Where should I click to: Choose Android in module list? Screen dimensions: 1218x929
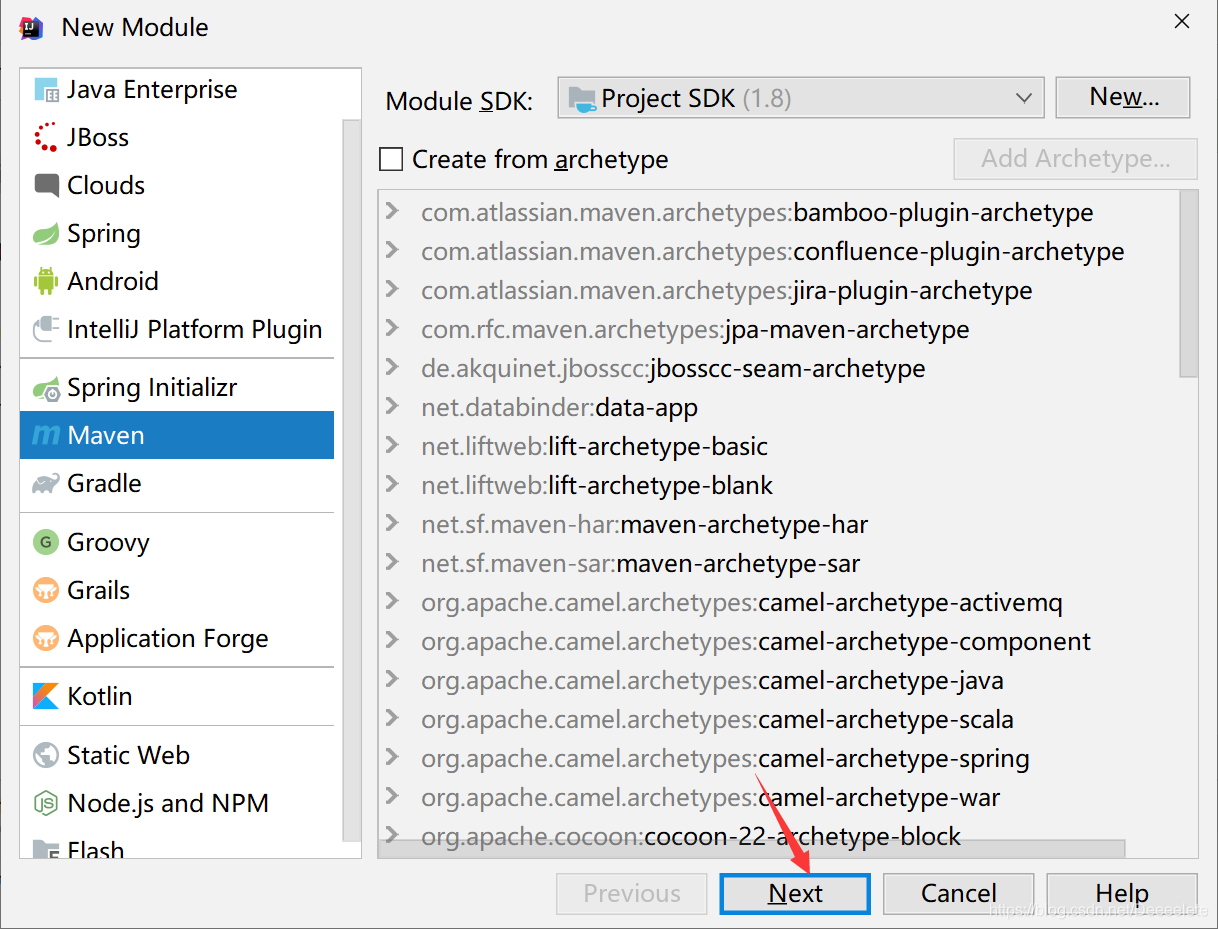[x=177, y=282]
